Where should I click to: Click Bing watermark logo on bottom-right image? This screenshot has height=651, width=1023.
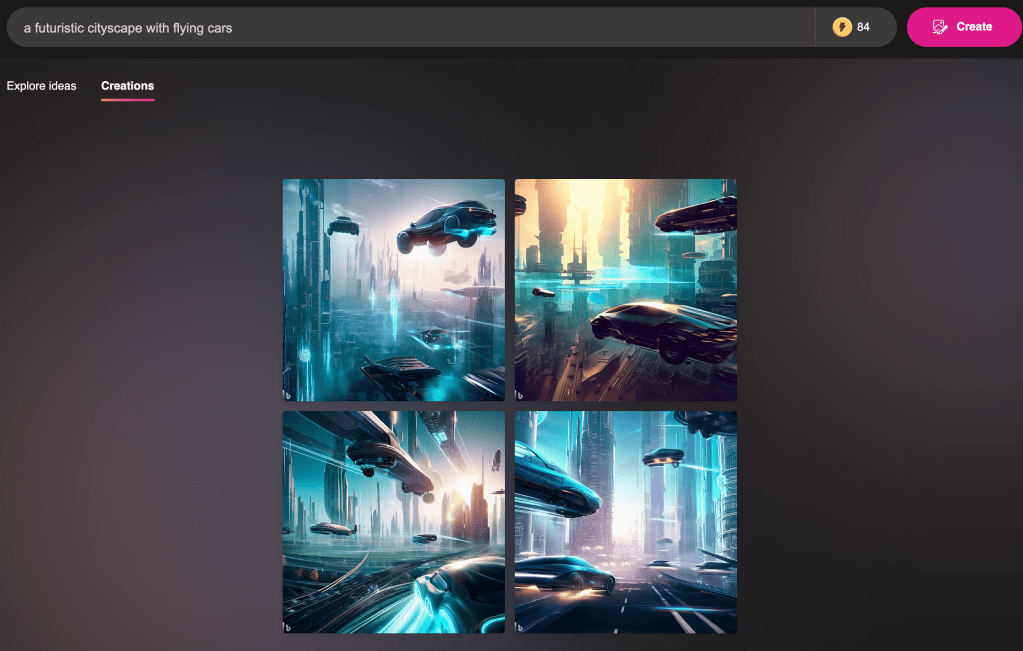point(520,627)
